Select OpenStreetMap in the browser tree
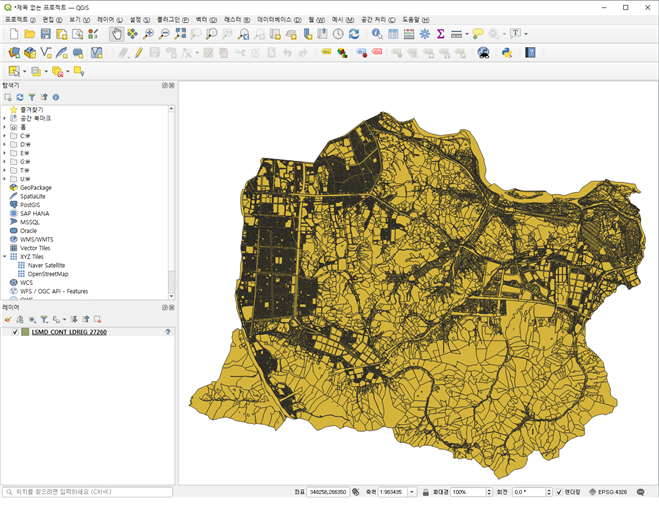 click(x=48, y=273)
